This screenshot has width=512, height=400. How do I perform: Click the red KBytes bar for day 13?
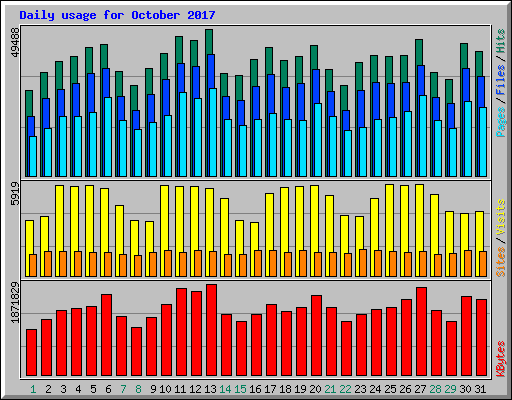[x=211, y=330]
